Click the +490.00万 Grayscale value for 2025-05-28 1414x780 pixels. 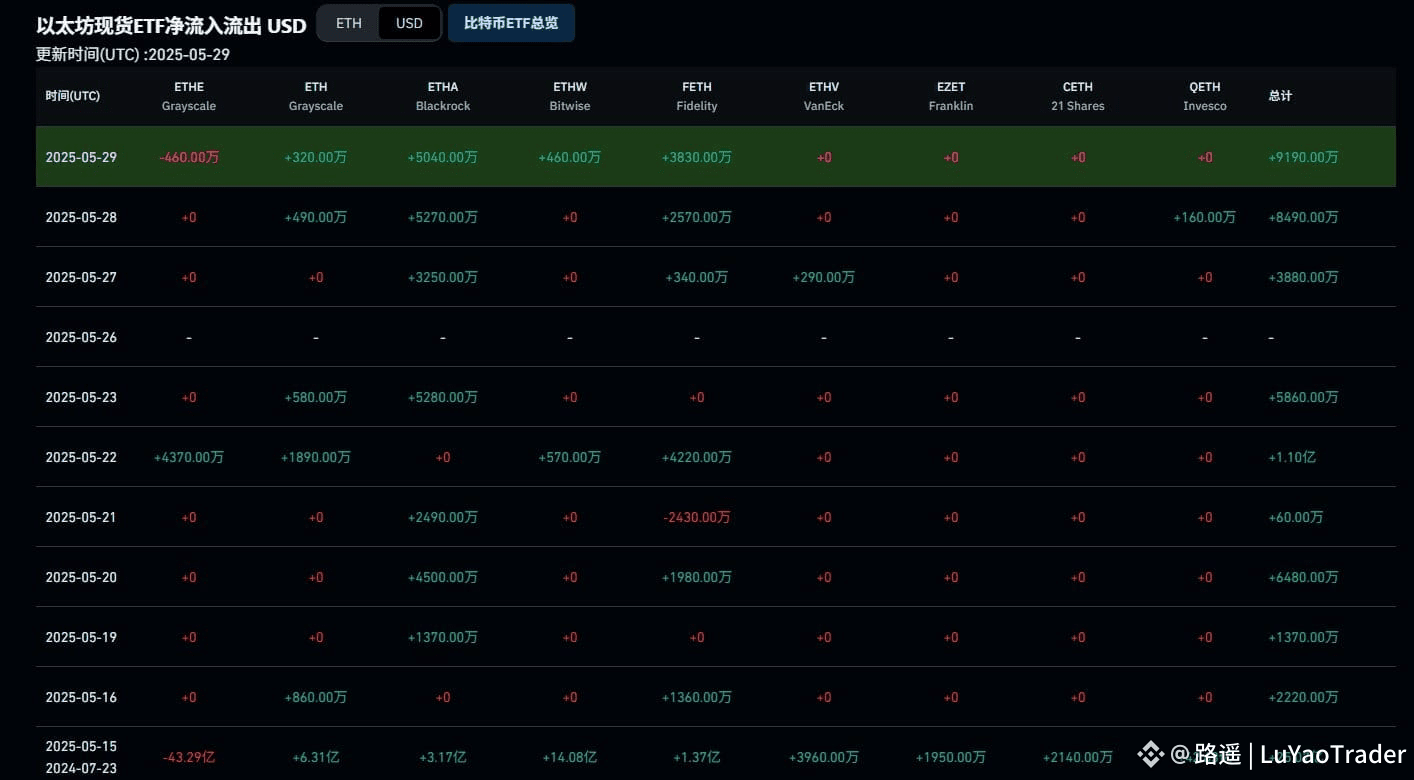click(316, 217)
